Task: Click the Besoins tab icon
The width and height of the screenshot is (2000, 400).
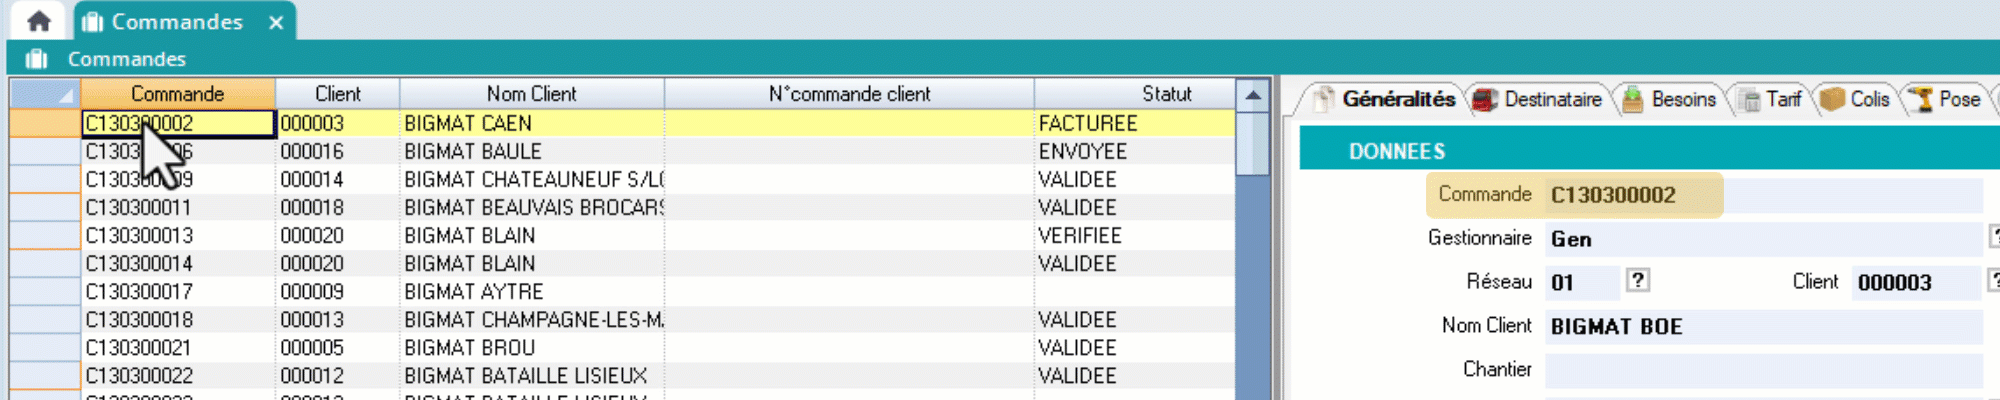Action: coord(1632,100)
